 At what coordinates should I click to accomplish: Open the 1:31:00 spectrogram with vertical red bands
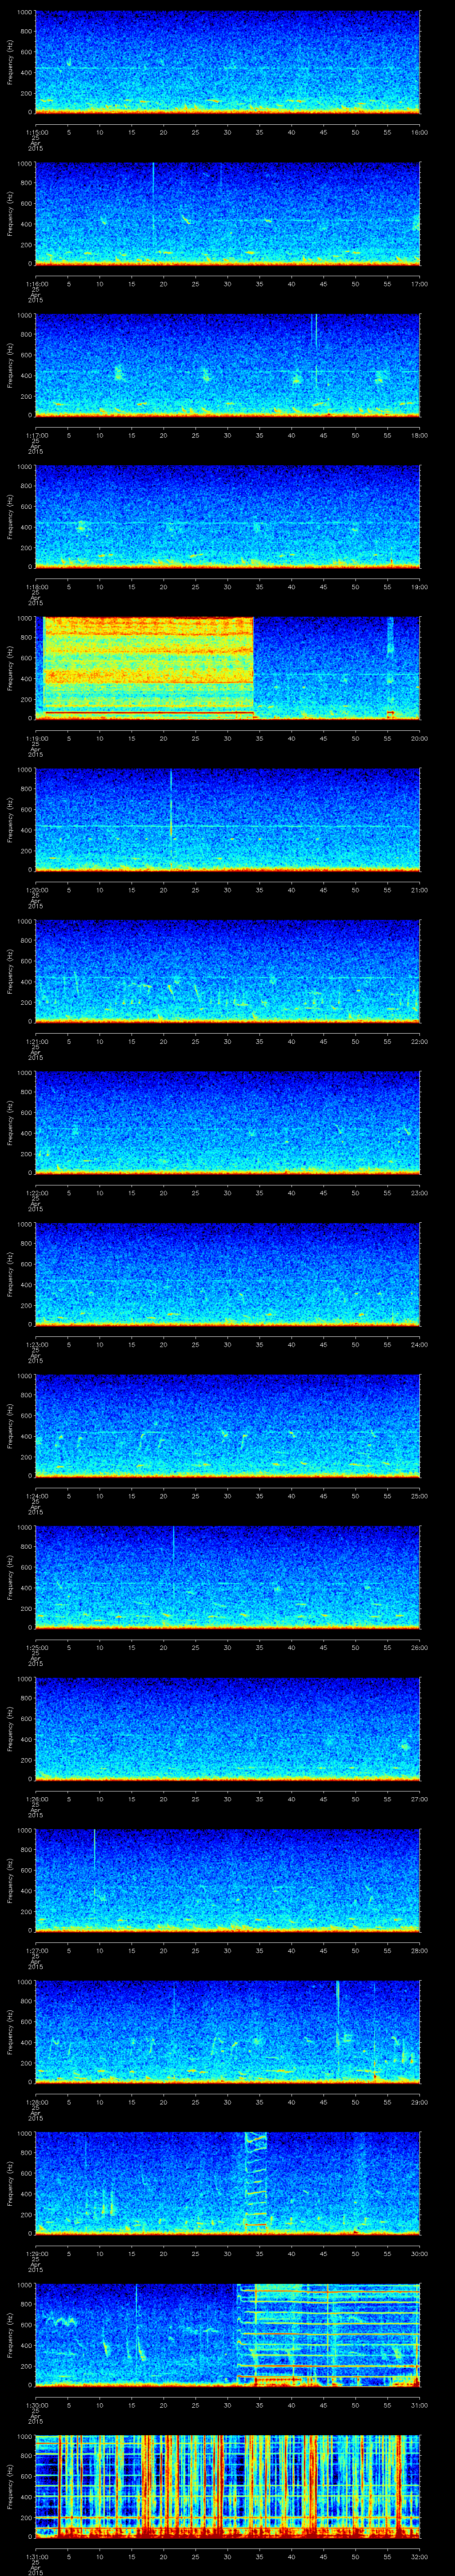[227, 2487]
